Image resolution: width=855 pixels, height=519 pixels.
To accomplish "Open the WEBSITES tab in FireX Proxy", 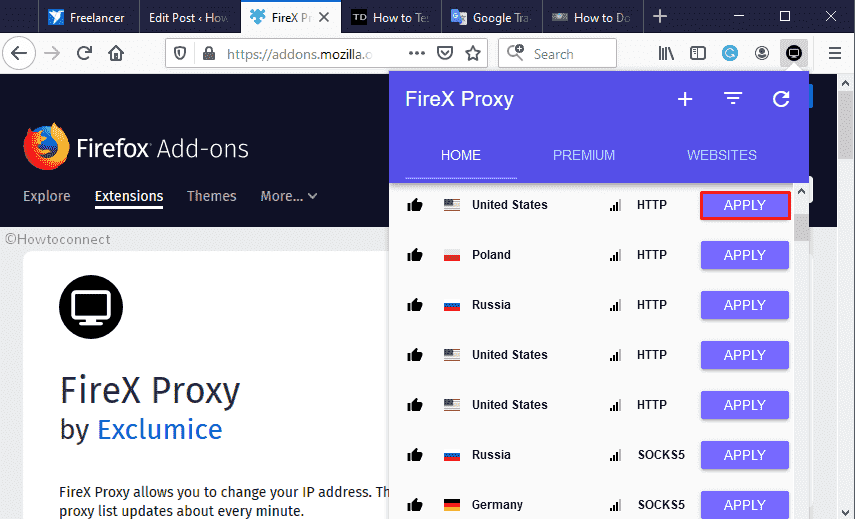I will (x=721, y=155).
